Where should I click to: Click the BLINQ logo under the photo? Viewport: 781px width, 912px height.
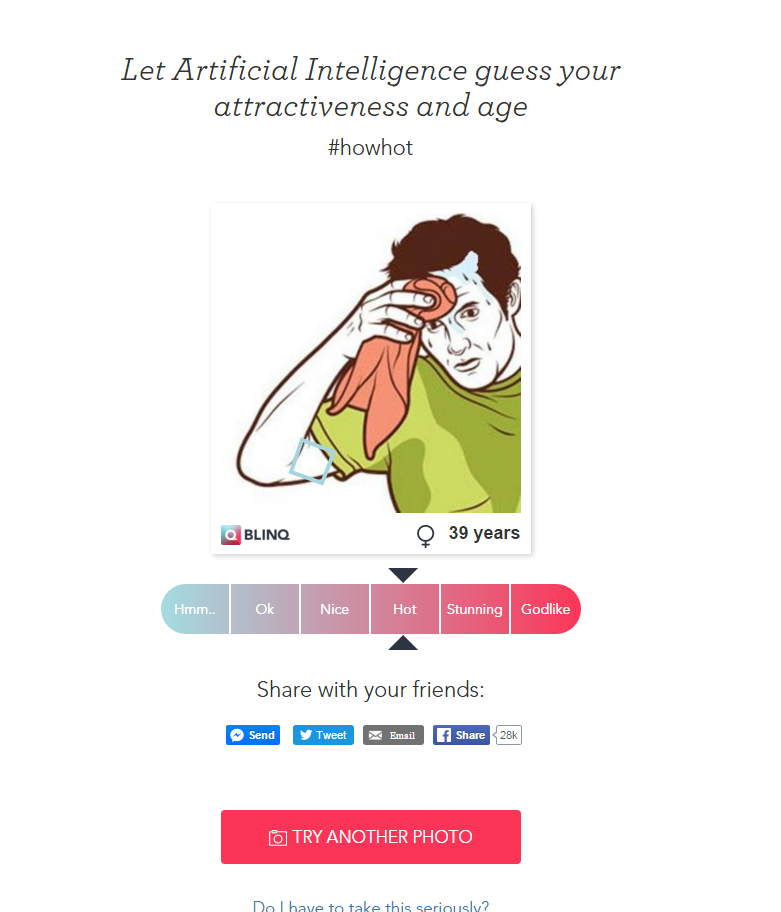tap(256, 535)
